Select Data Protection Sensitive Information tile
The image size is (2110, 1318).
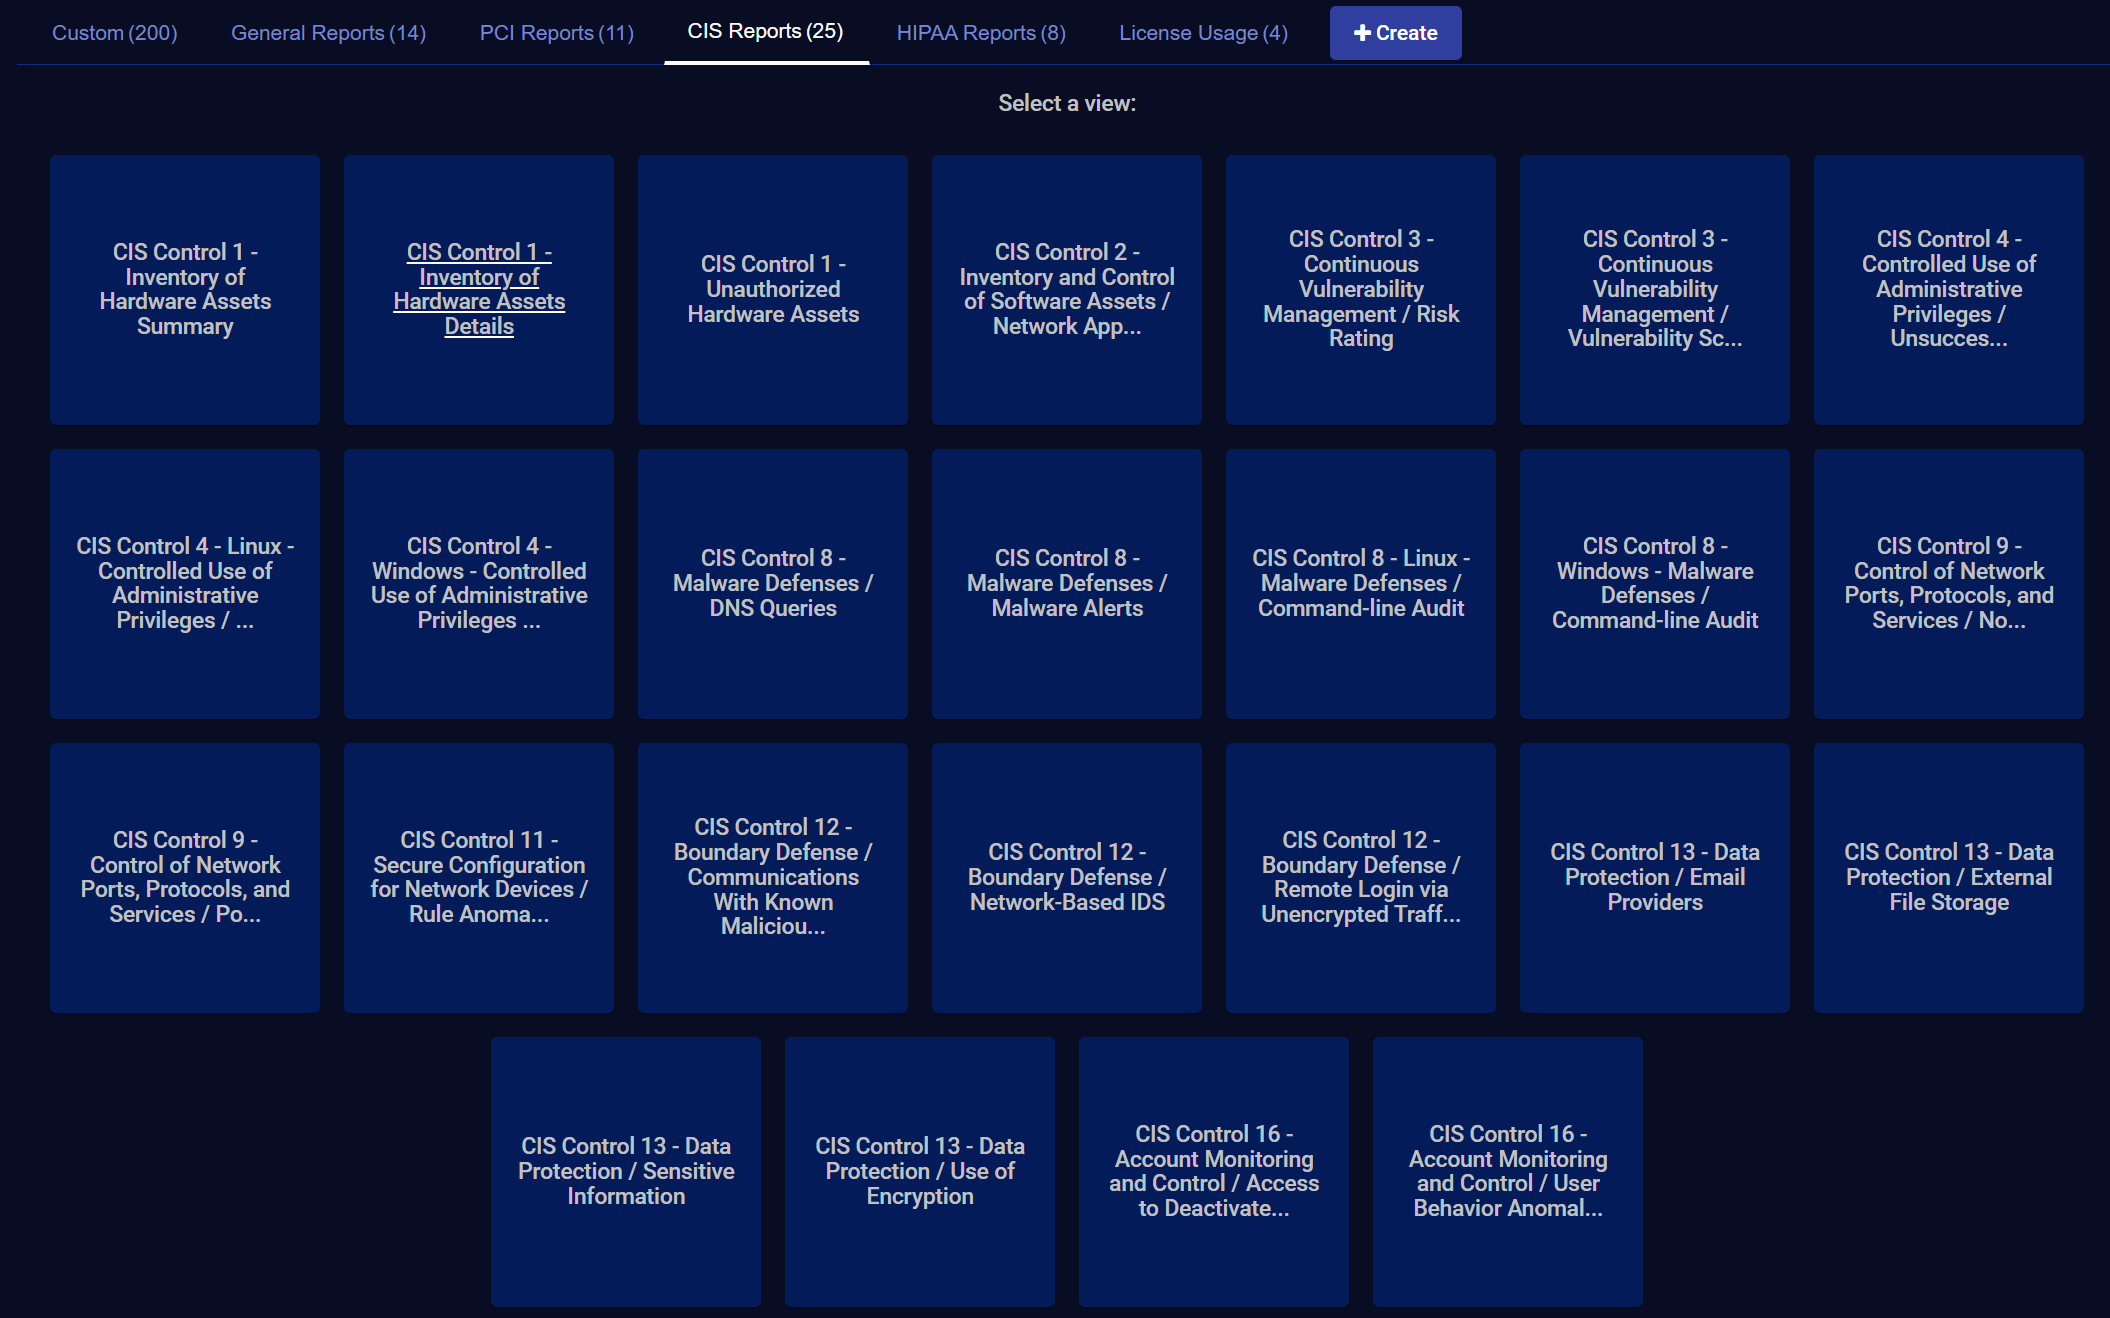pos(626,1171)
